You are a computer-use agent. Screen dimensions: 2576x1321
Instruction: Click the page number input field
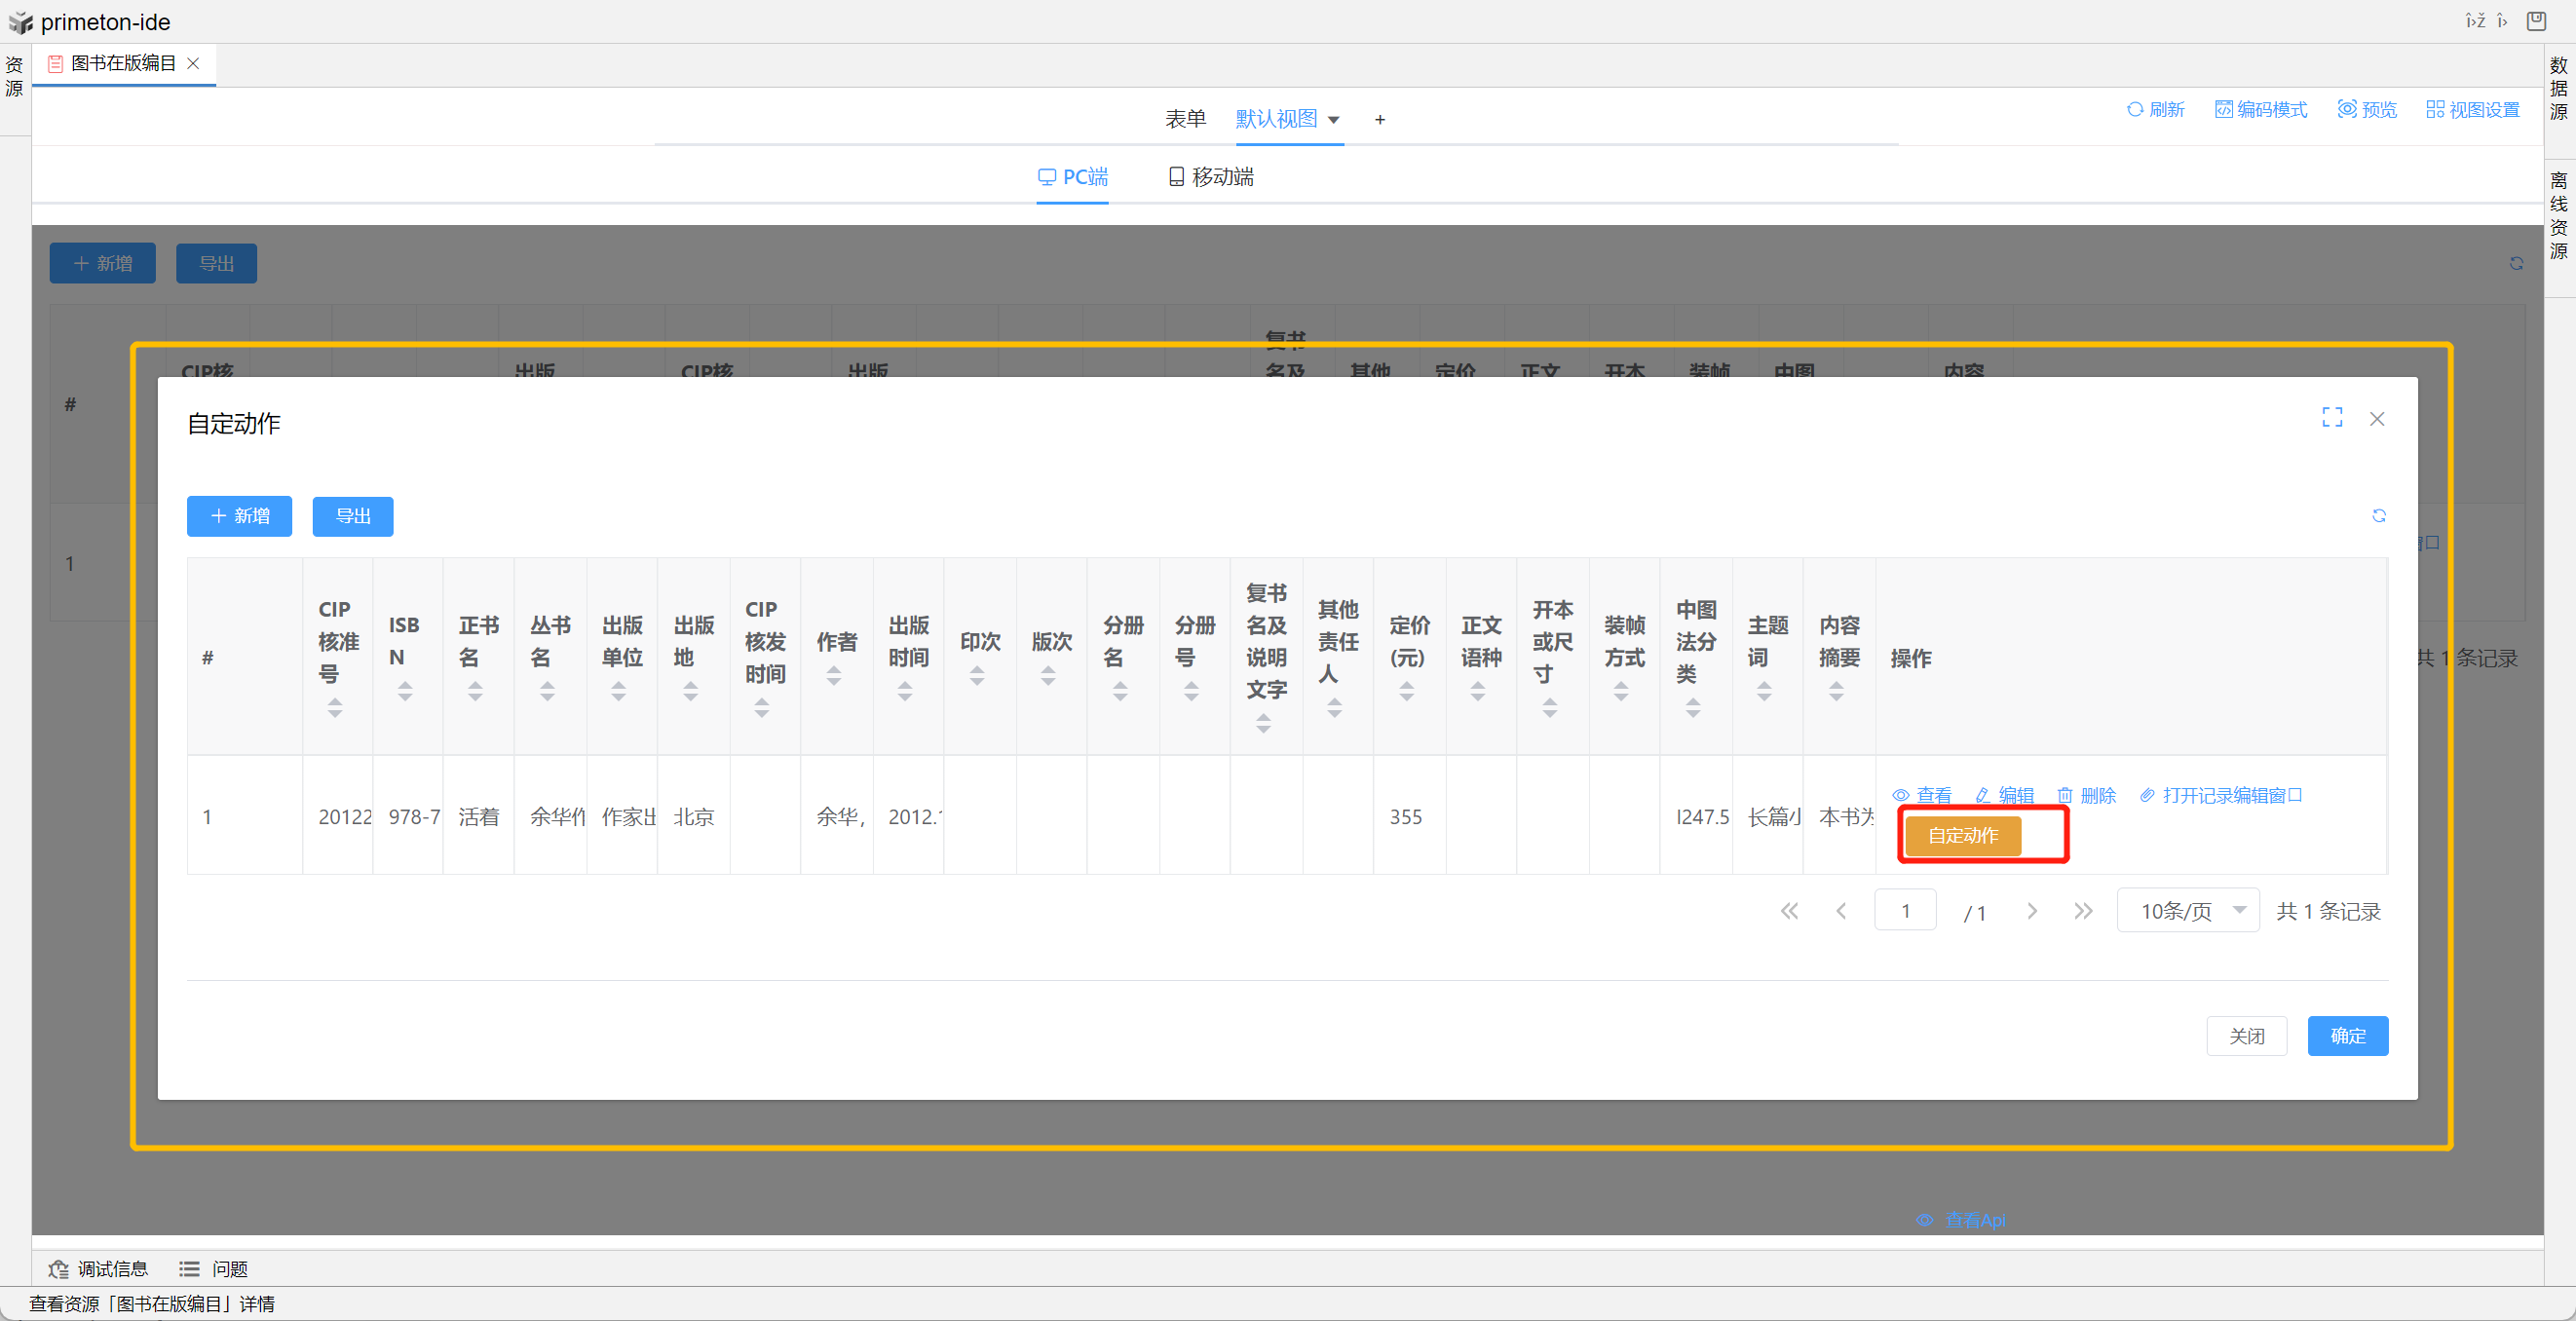[1904, 910]
